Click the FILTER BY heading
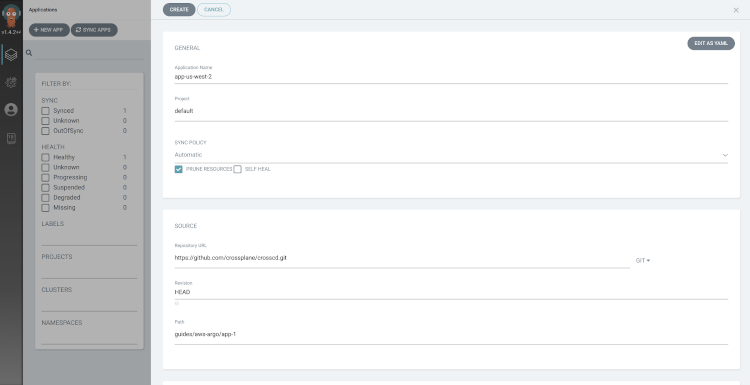The image size is (750, 385). pos(56,84)
